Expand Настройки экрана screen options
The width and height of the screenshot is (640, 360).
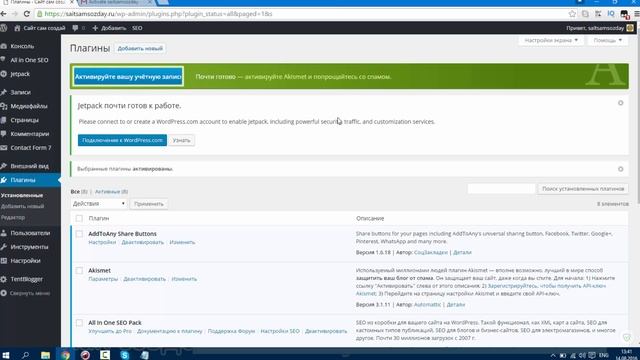[x=551, y=40]
